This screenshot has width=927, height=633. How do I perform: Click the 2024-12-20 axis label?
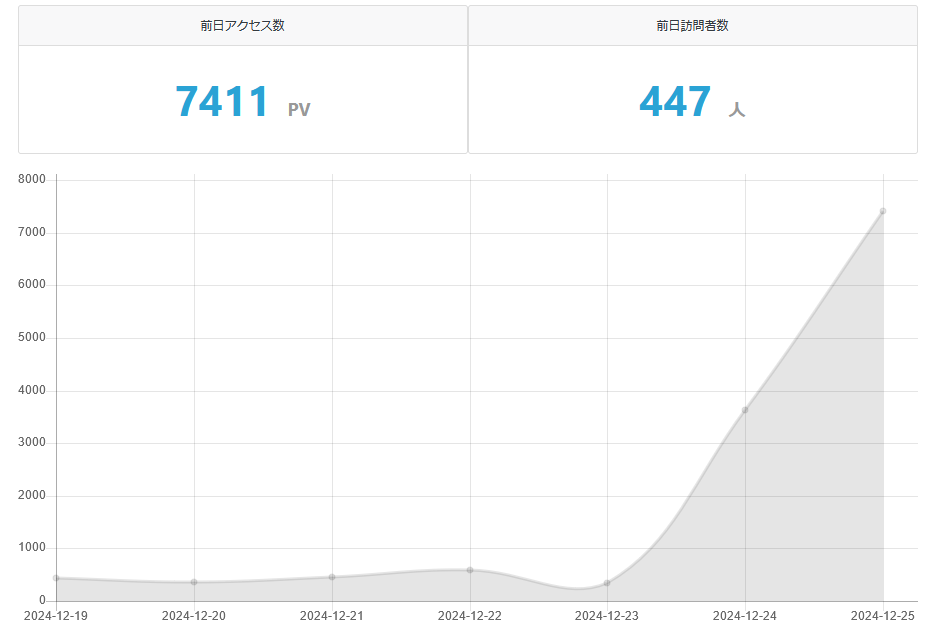[194, 616]
